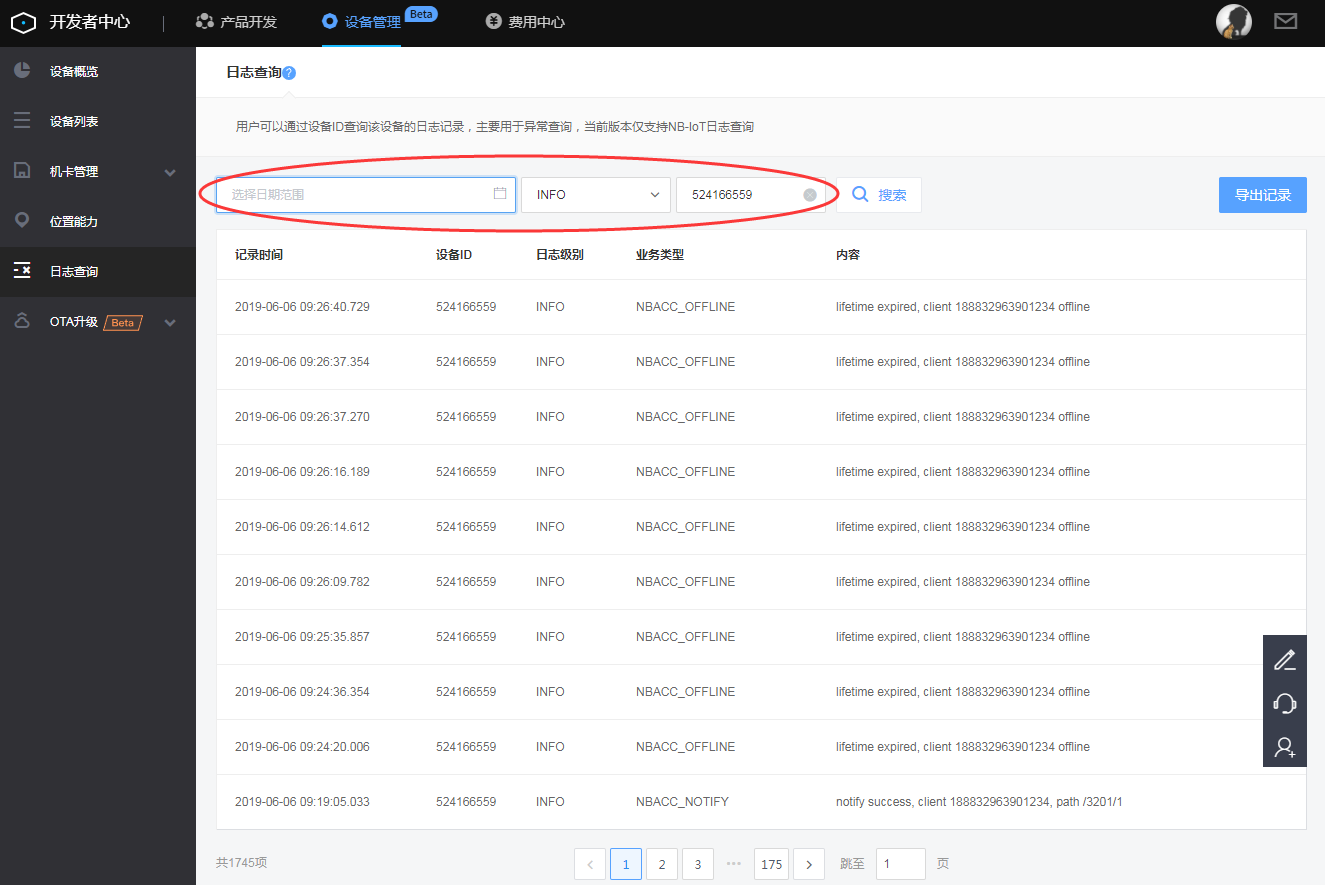Focus the 跳至 page number input
Image resolution: width=1325 pixels, height=885 pixels.
(x=901, y=864)
